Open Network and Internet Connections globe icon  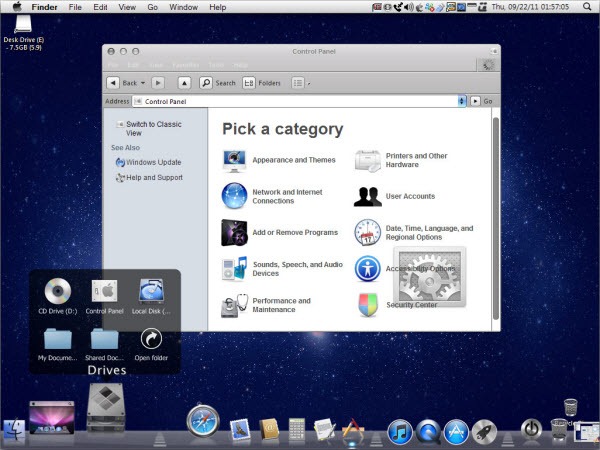click(234, 196)
